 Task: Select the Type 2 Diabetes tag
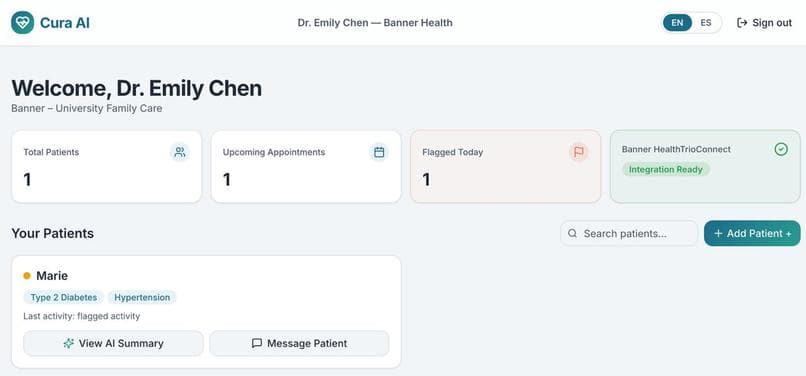[x=64, y=297]
